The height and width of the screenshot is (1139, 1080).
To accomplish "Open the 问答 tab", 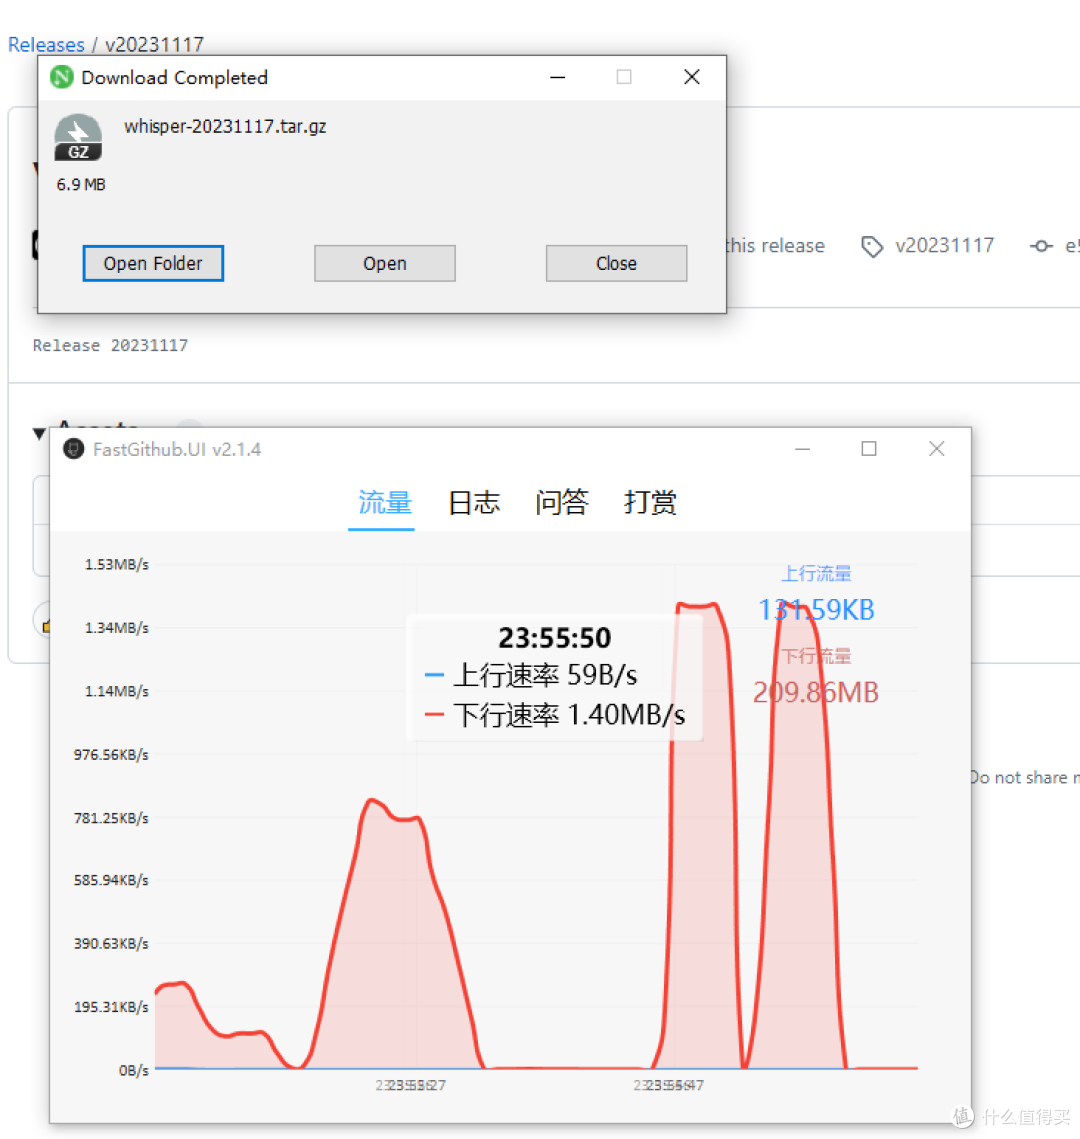I will [561, 503].
